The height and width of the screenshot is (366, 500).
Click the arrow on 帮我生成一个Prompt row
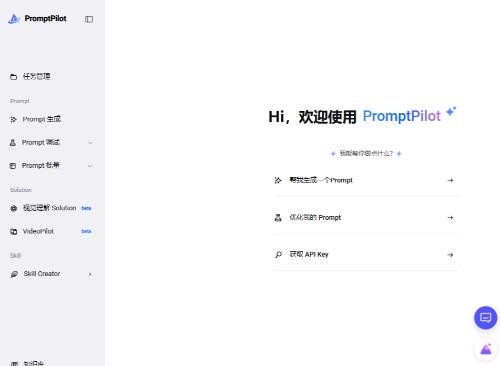coord(450,180)
